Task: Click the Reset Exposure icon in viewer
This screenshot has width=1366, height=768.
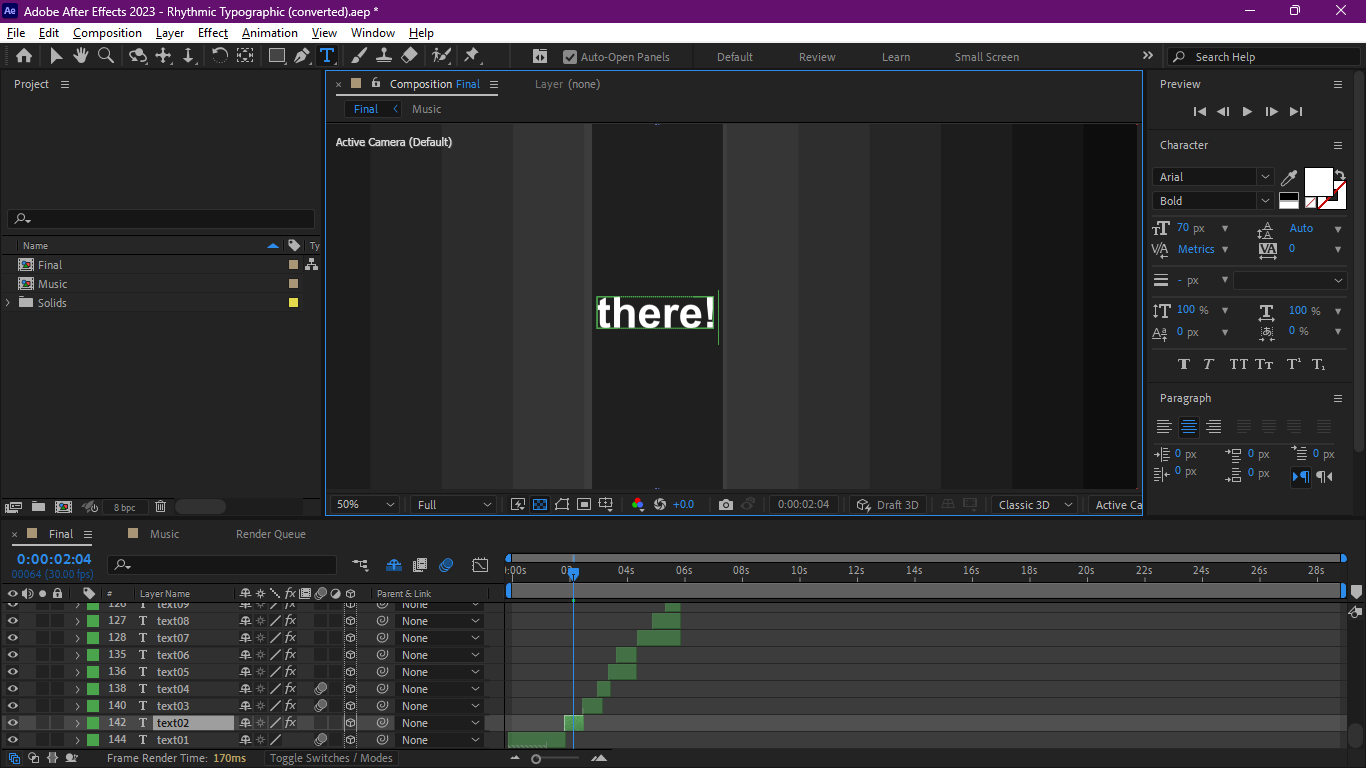Action: [x=659, y=505]
